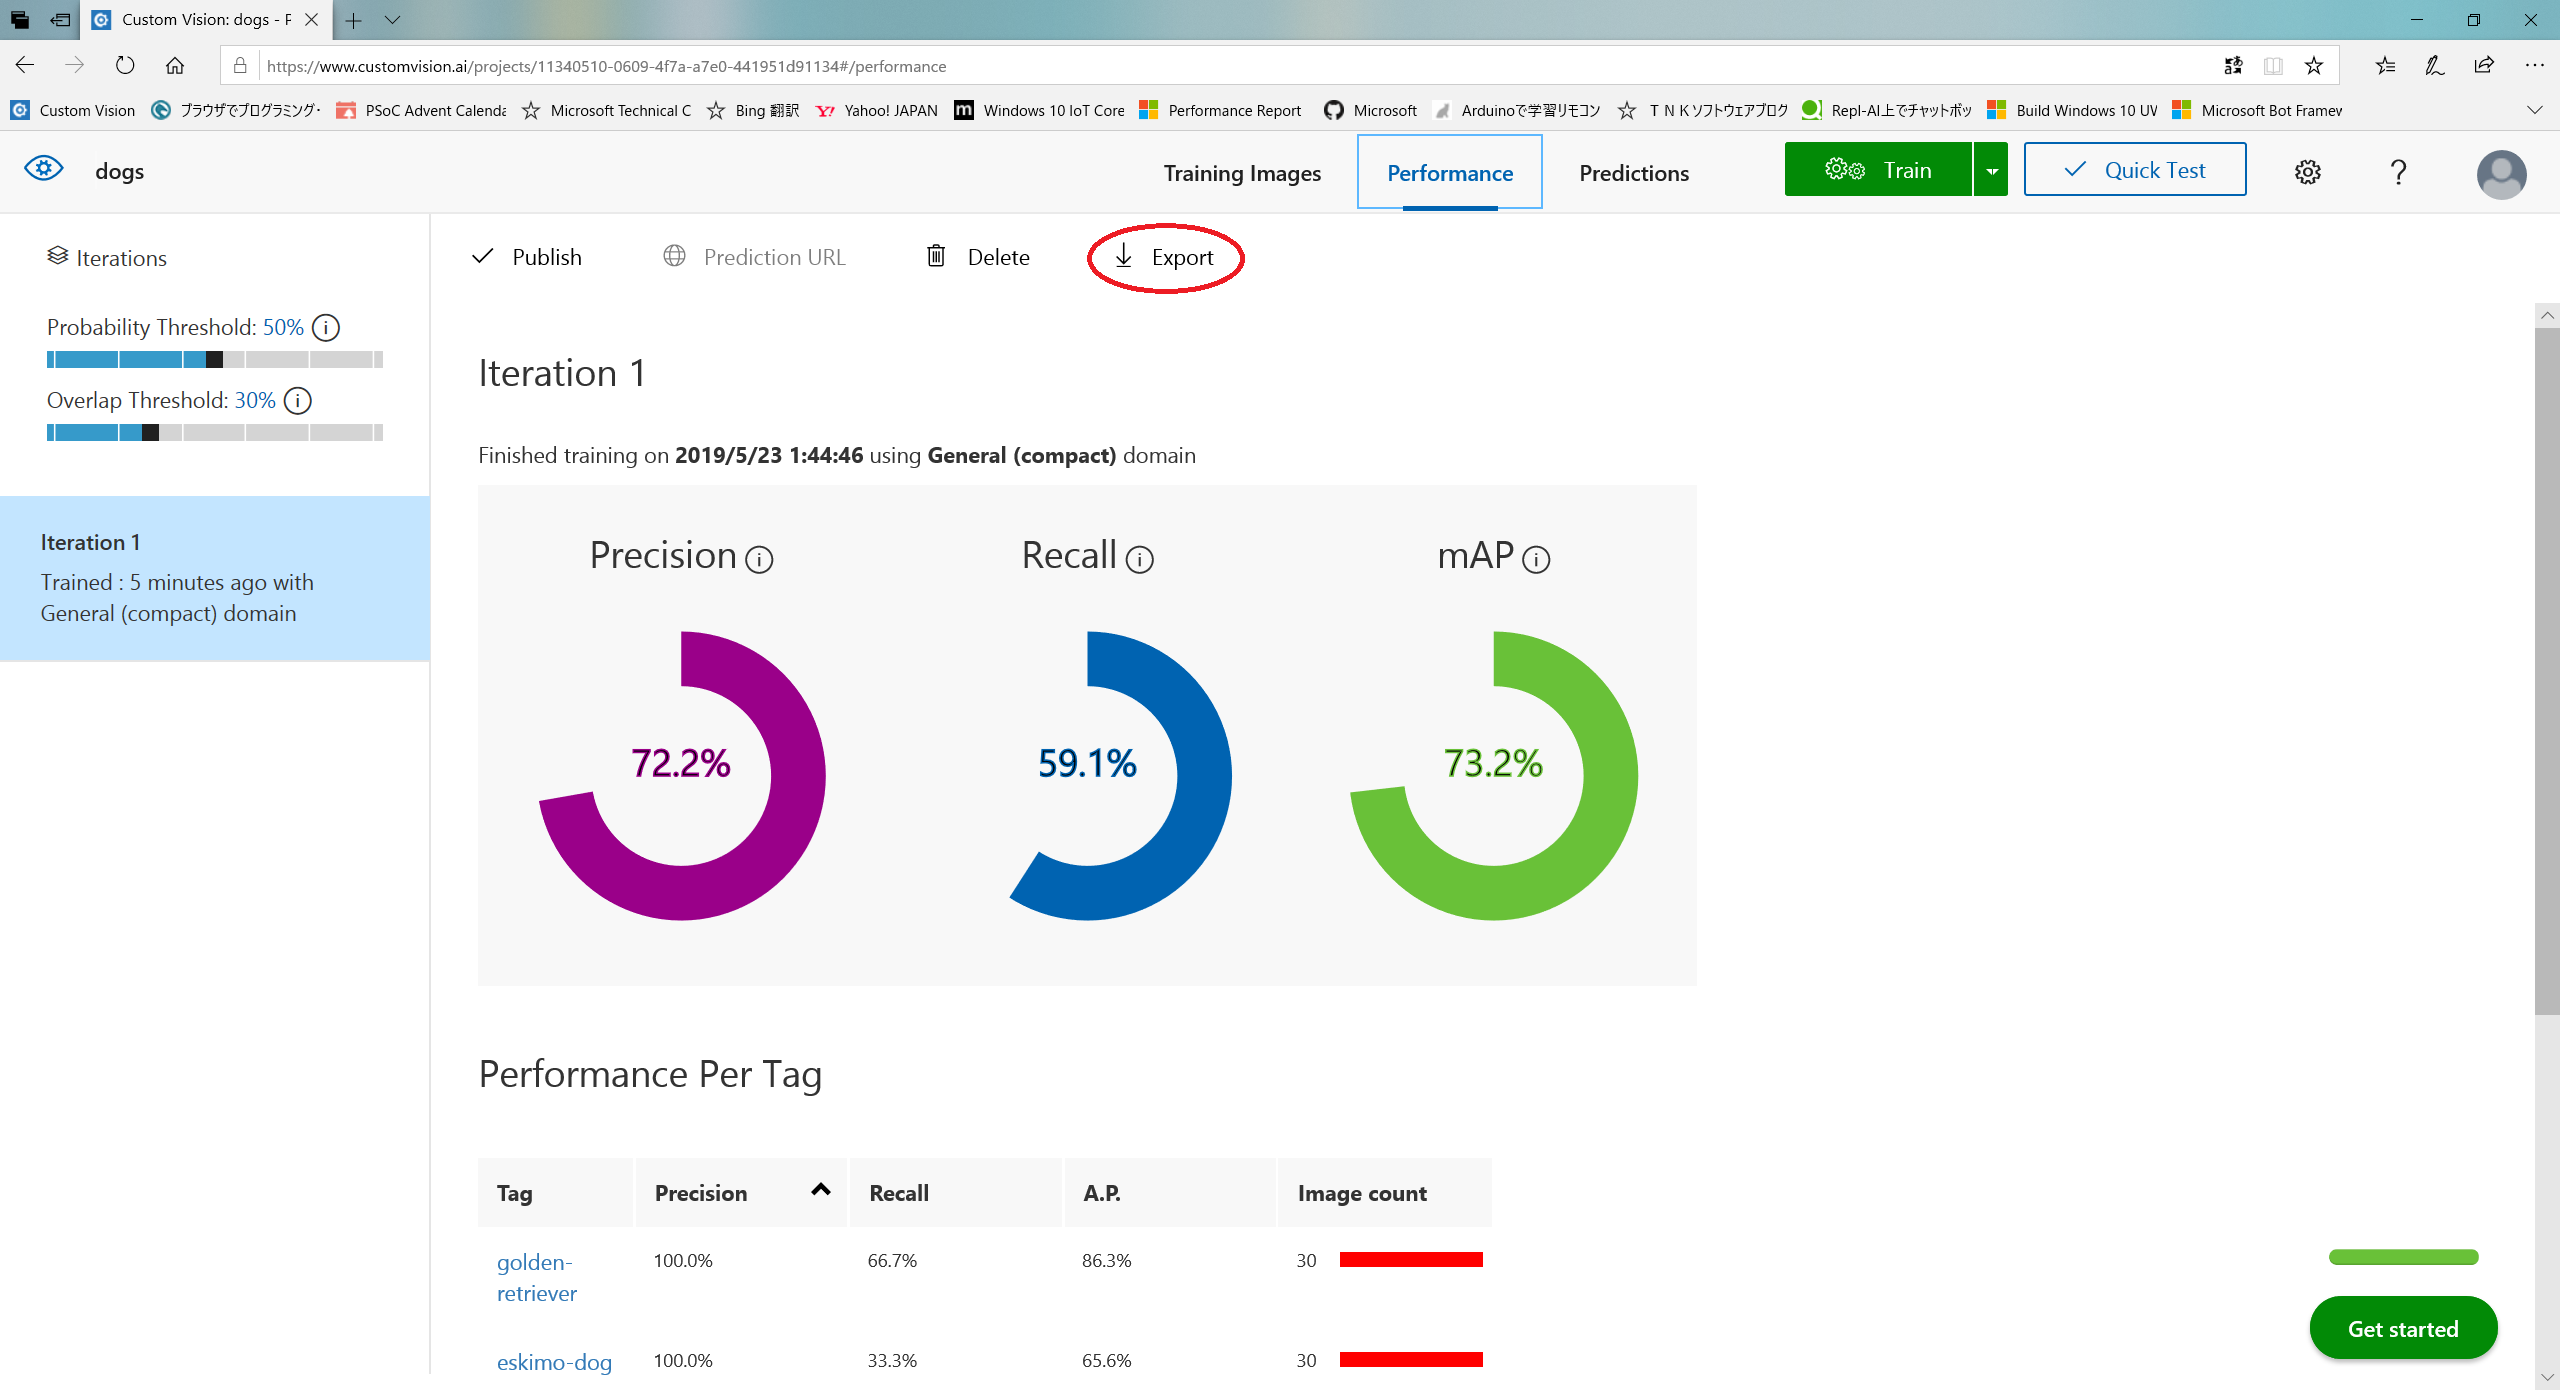The height and width of the screenshot is (1390, 2560).
Task: Open browser settings and more menu
Action: coord(2534,66)
